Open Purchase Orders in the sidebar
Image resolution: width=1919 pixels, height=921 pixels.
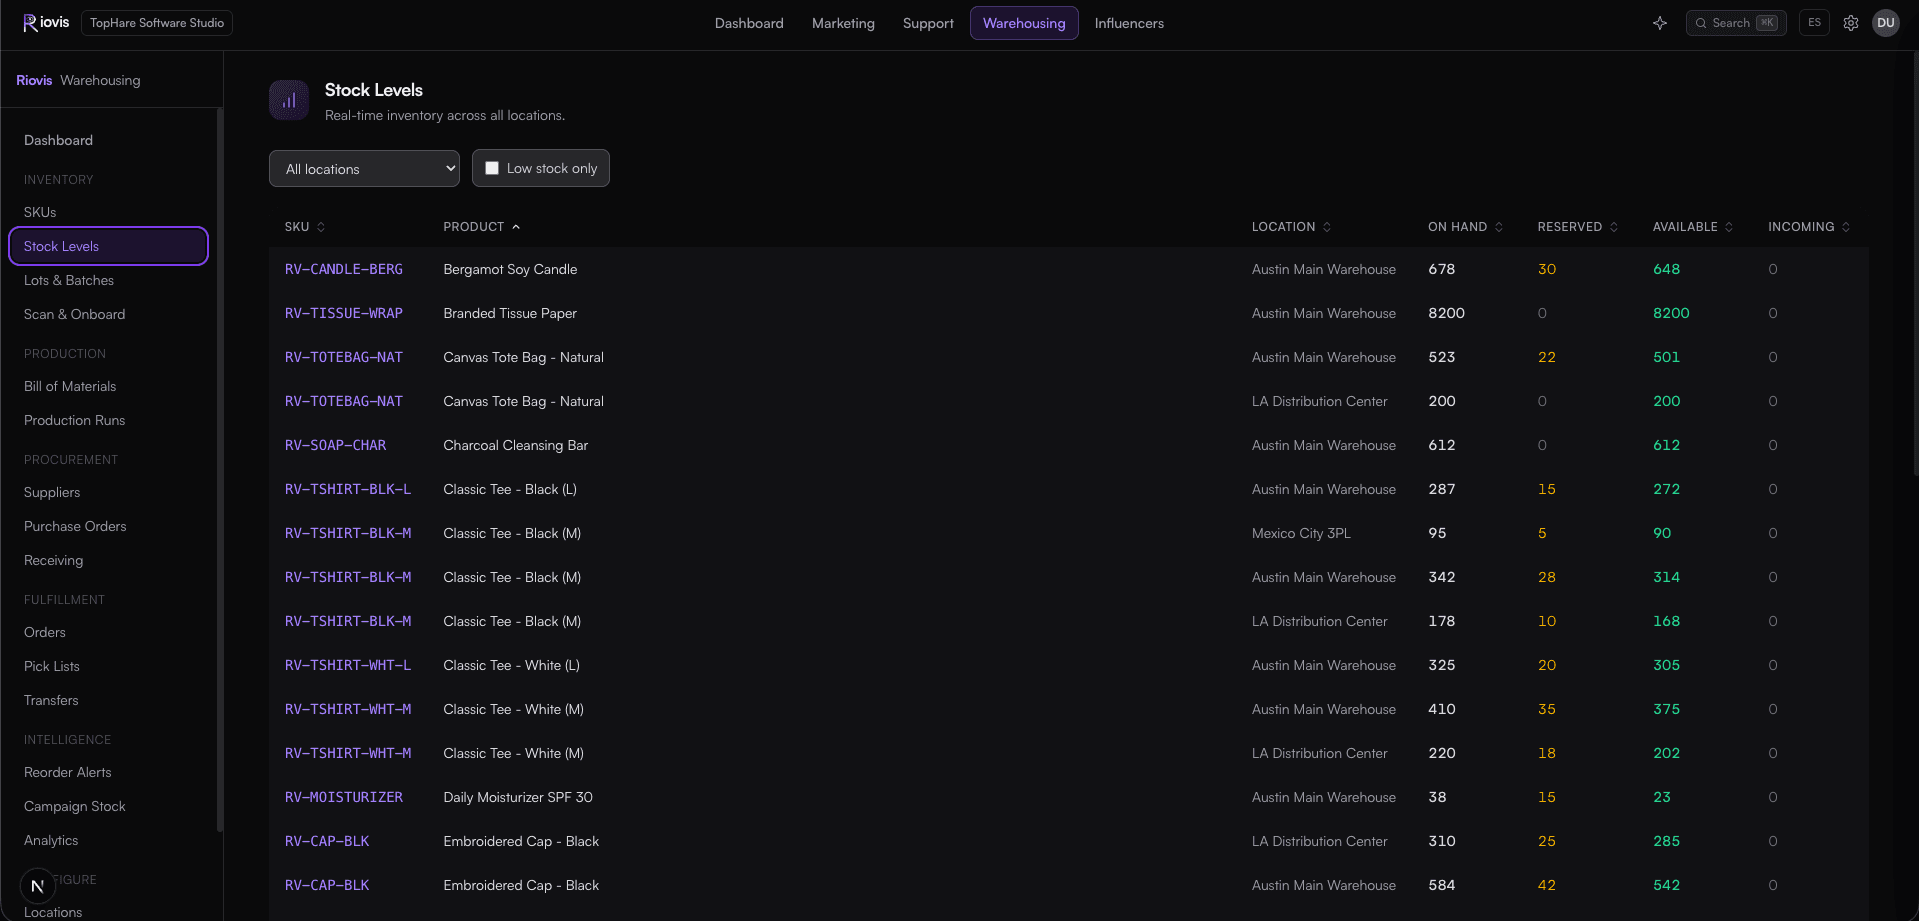pos(75,526)
